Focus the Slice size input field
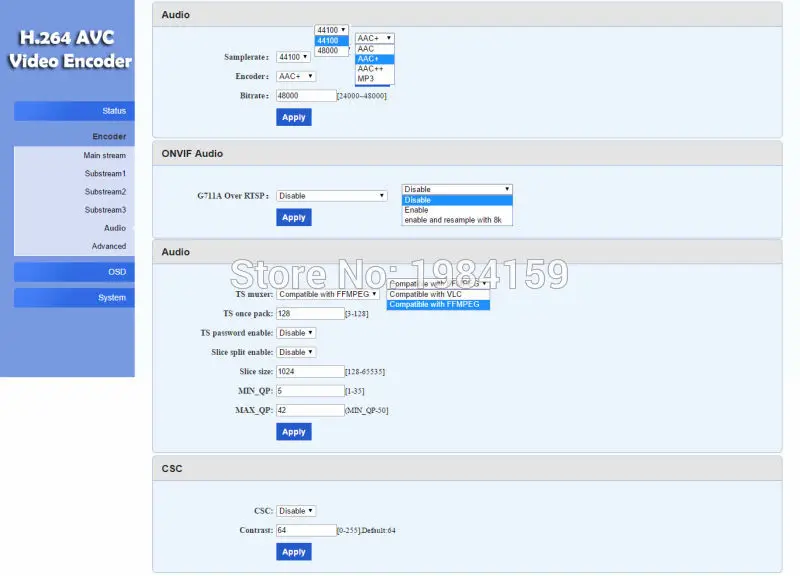800x576 pixels. tap(310, 372)
